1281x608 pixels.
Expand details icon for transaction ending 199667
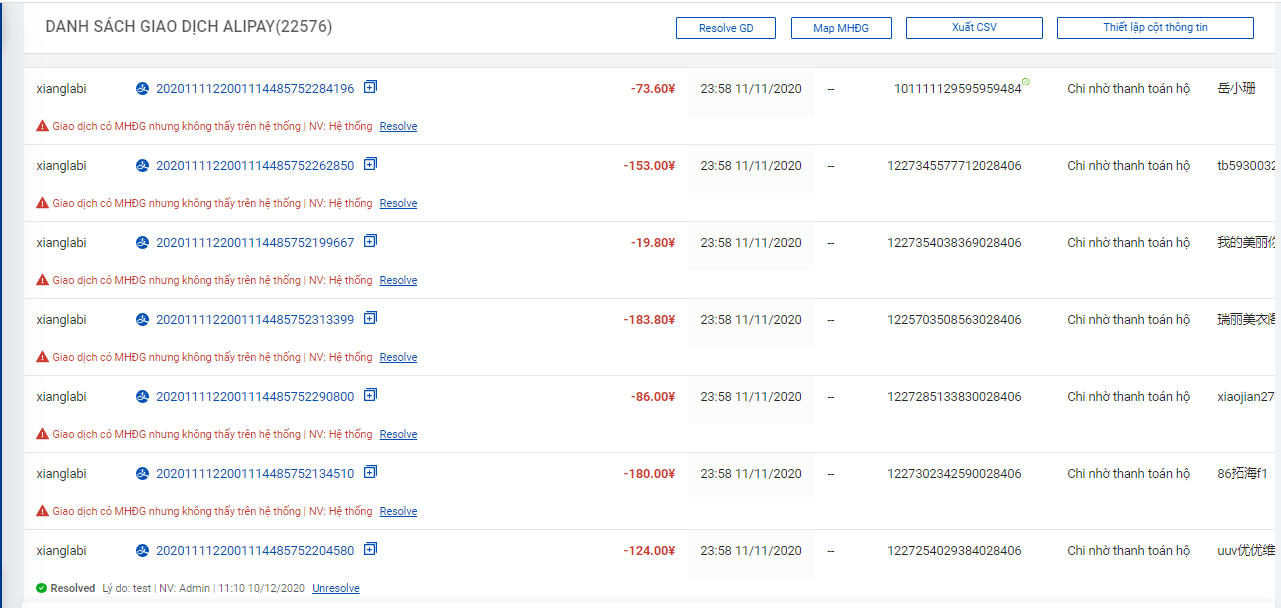point(370,241)
